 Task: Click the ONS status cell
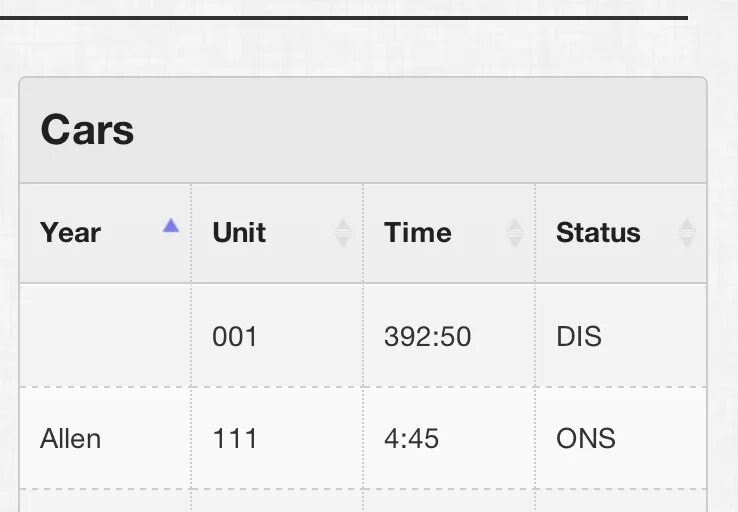[586, 438]
